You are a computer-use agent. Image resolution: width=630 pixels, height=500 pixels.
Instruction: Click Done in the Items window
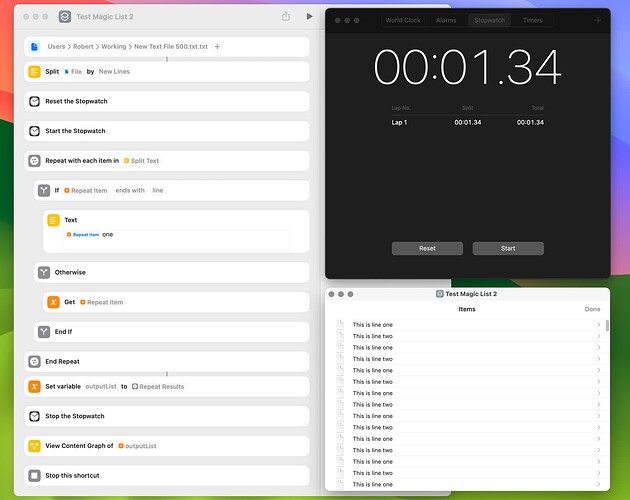click(x=592, y=309)
